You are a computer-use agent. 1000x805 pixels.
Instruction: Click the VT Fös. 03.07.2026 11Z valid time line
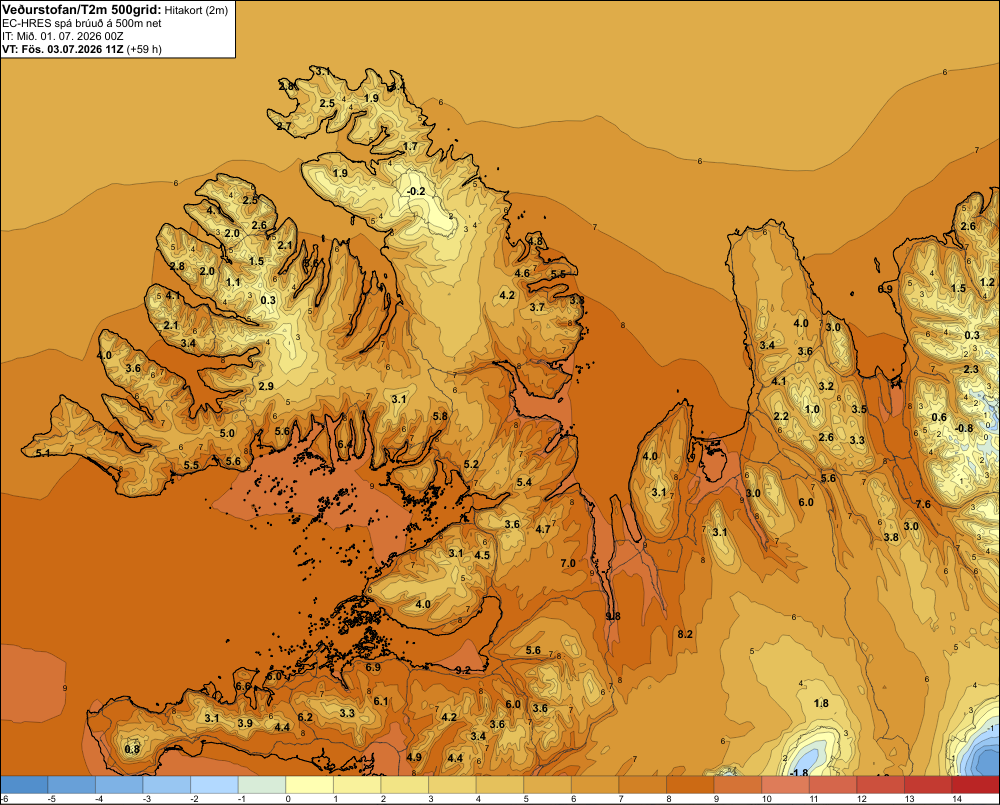pyautogui.click(x=82, y=49)
